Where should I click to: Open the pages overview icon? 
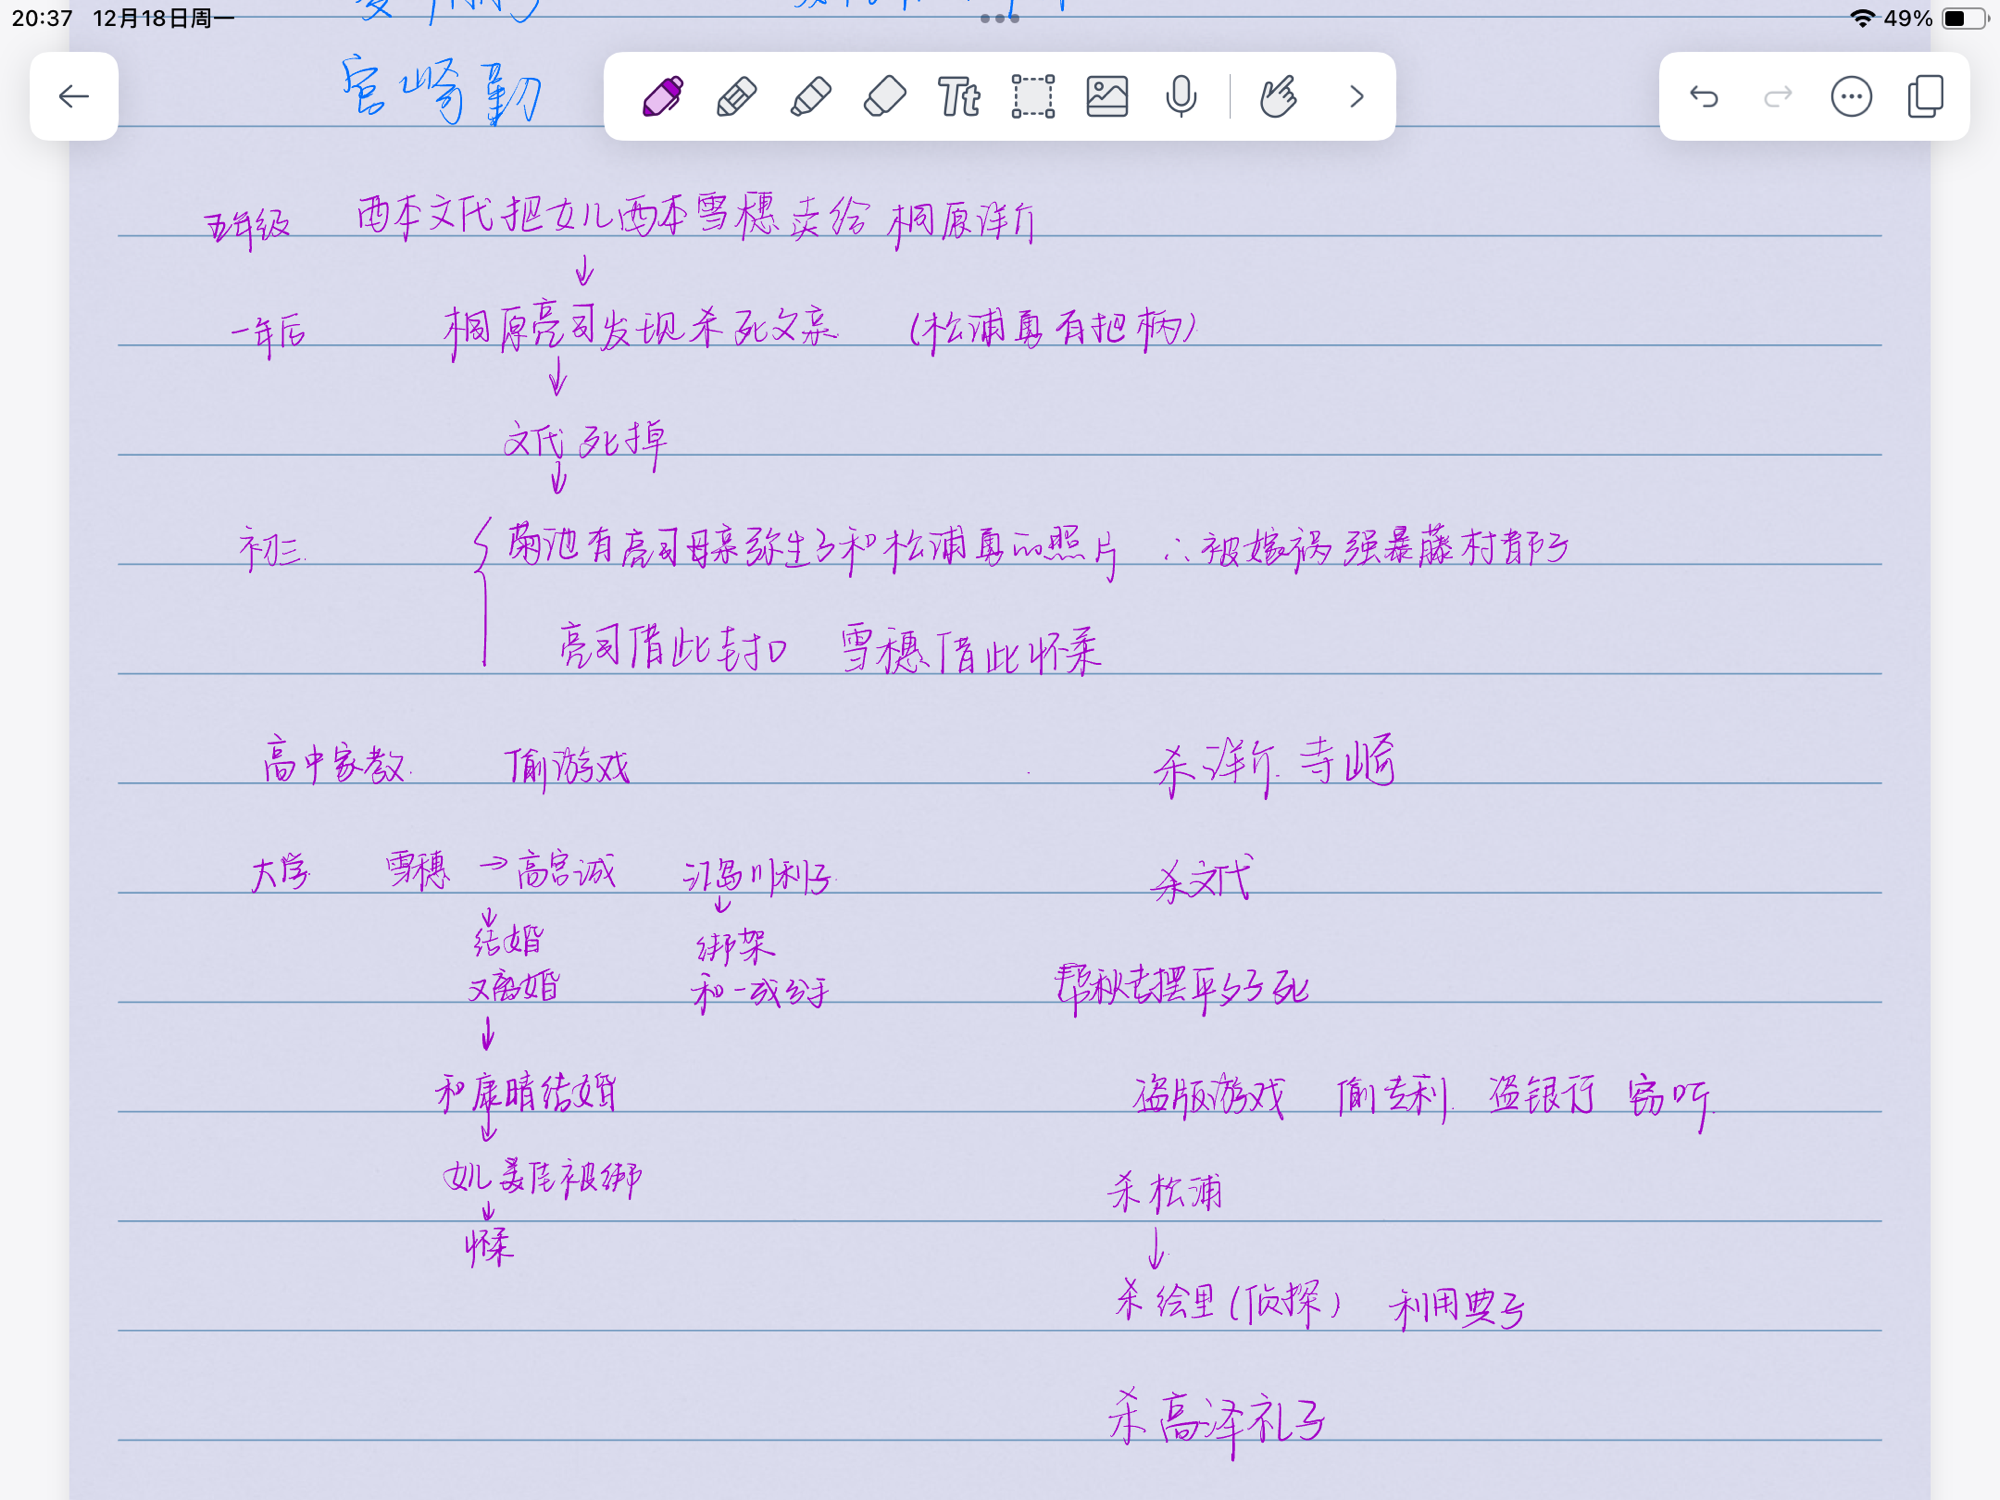(x=1925, y=97)
